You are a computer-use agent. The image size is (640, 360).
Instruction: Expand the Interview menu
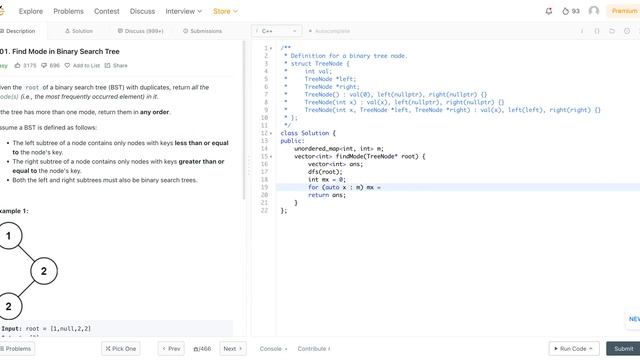click(183, 11)
